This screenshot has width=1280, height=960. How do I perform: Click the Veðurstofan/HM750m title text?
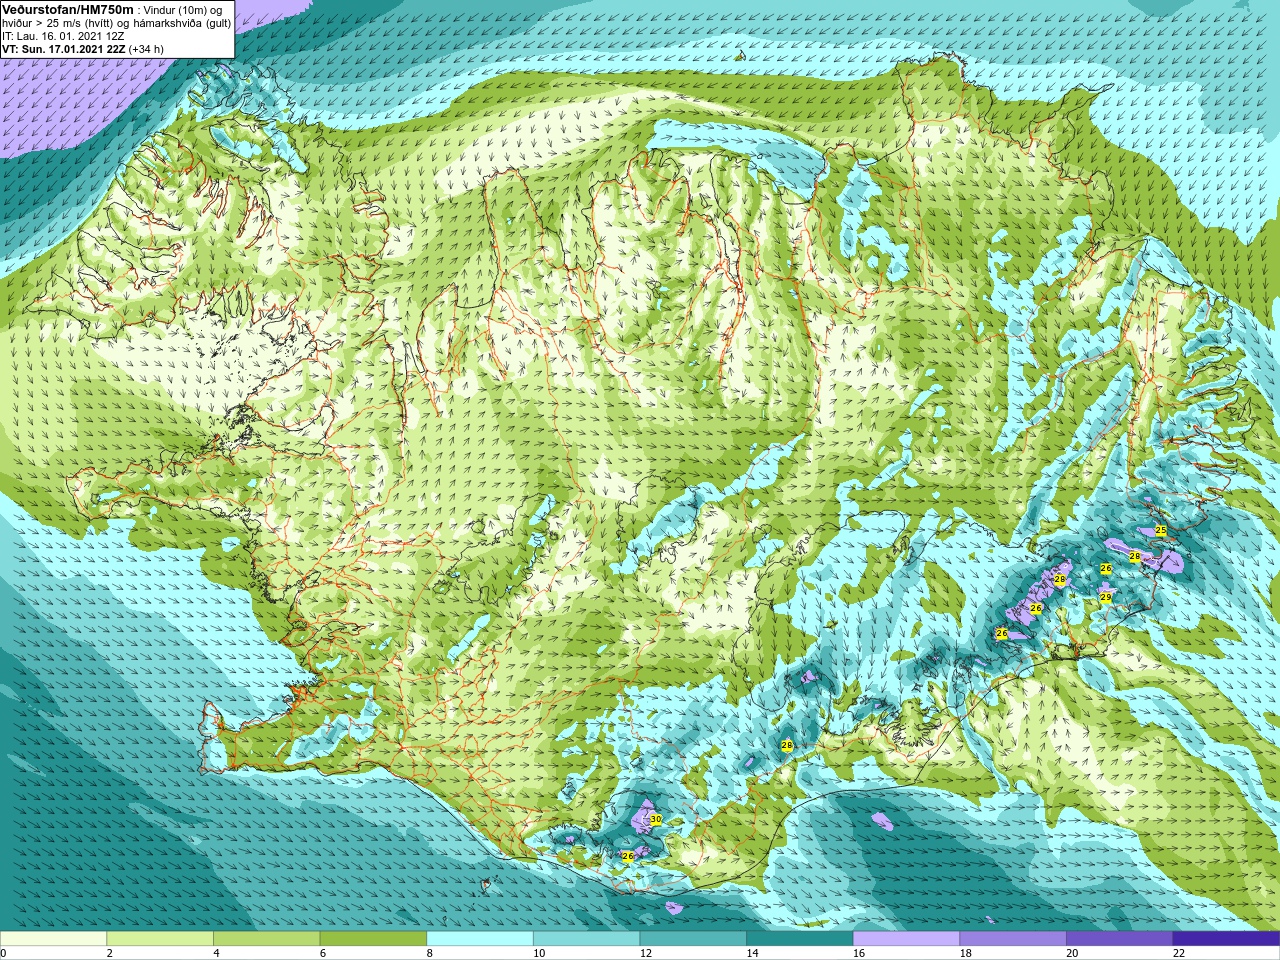[x=67, y=9]
